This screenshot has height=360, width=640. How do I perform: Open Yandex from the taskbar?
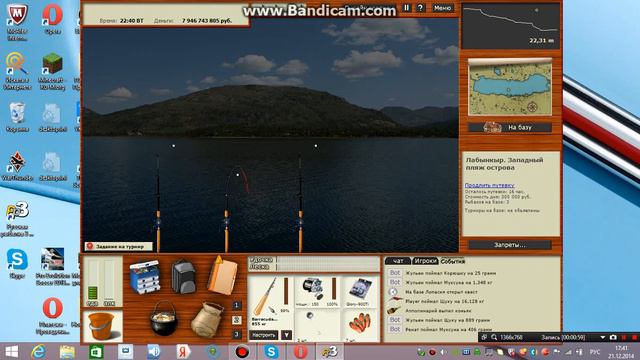click(x=183, y=351)
